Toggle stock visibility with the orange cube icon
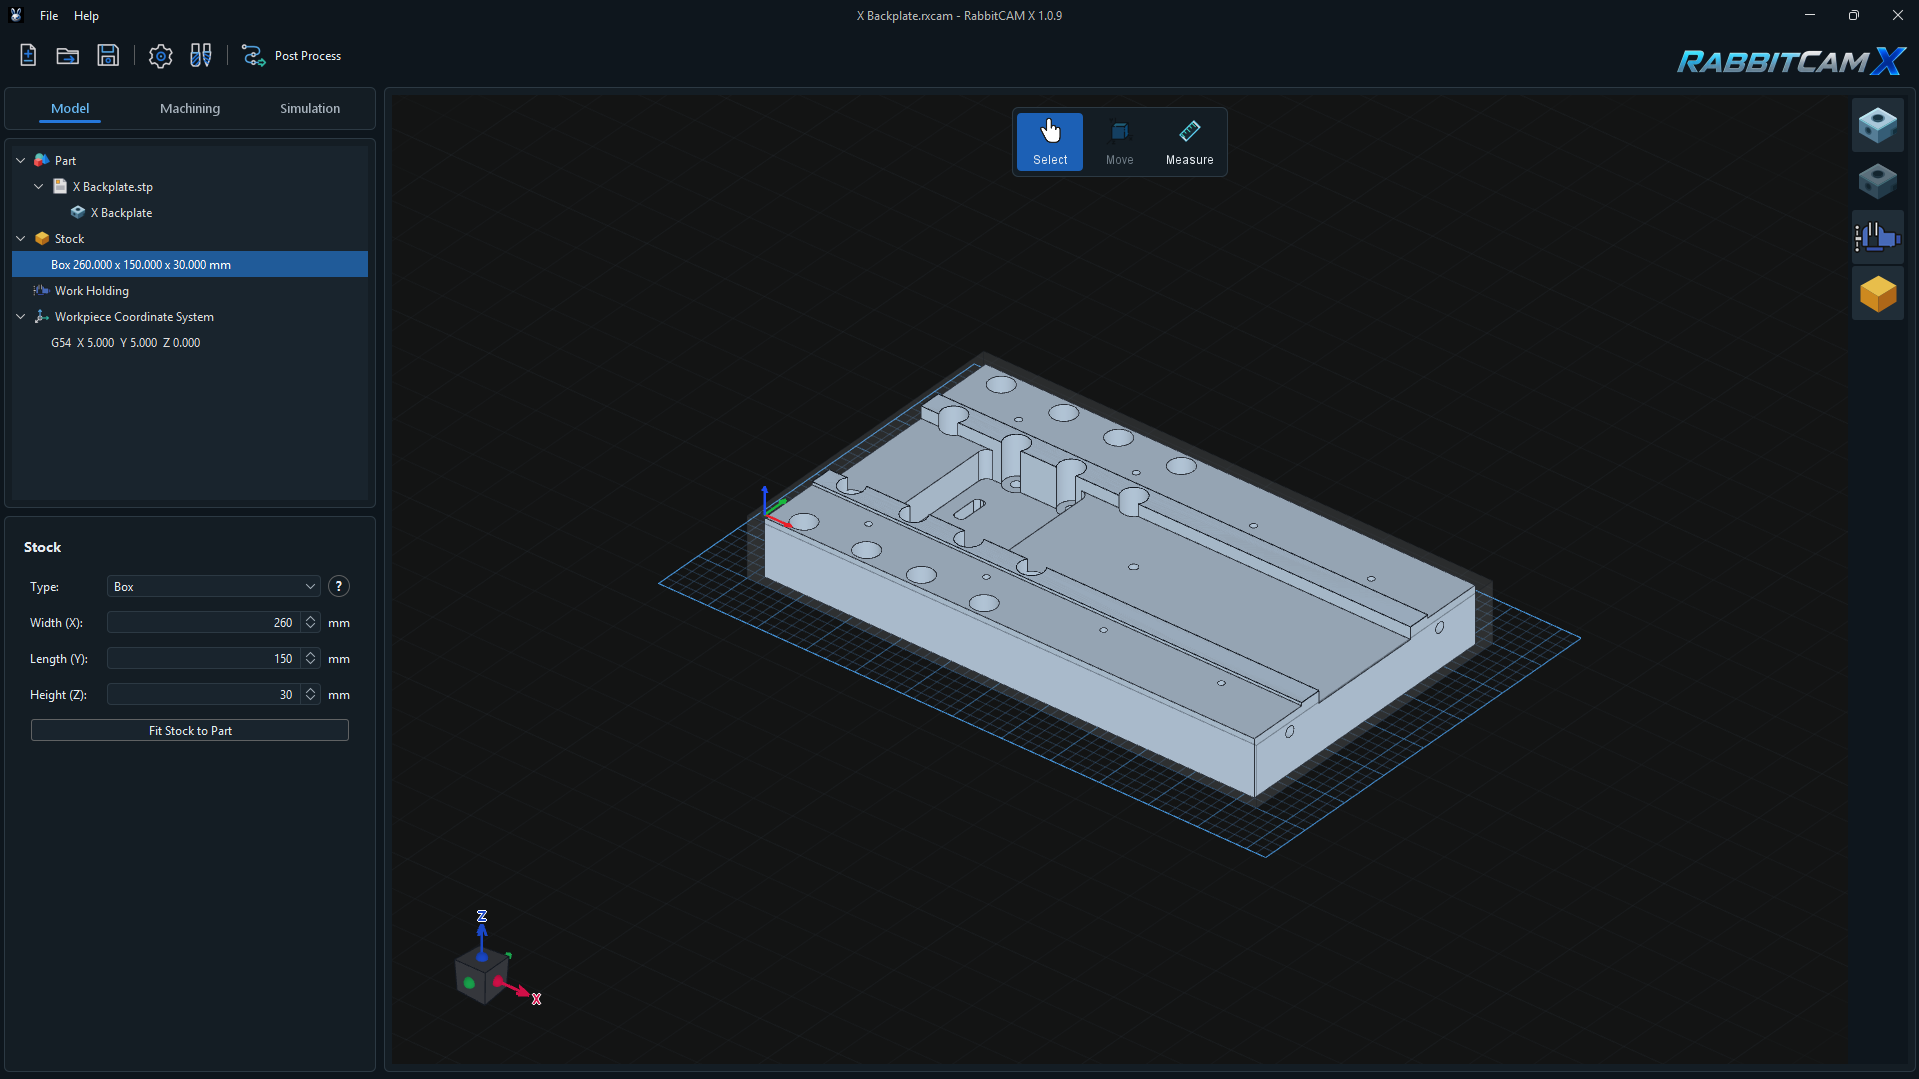 [1877, 293]
